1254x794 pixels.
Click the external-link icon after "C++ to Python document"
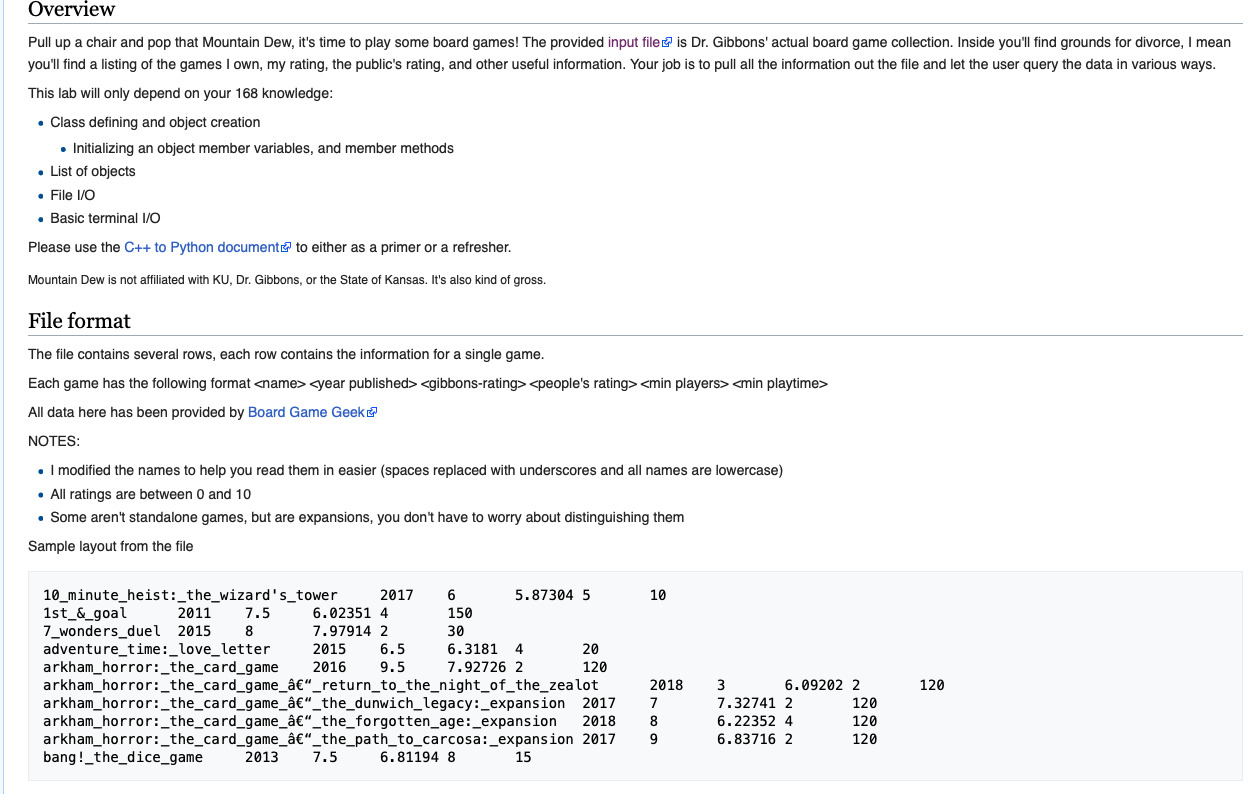coord(286,247)
